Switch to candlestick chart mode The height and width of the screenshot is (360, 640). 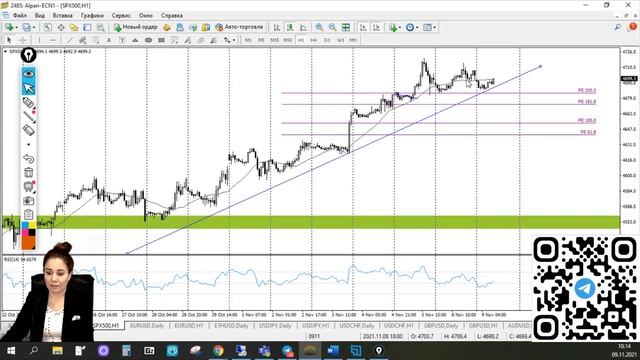(290, 27)
